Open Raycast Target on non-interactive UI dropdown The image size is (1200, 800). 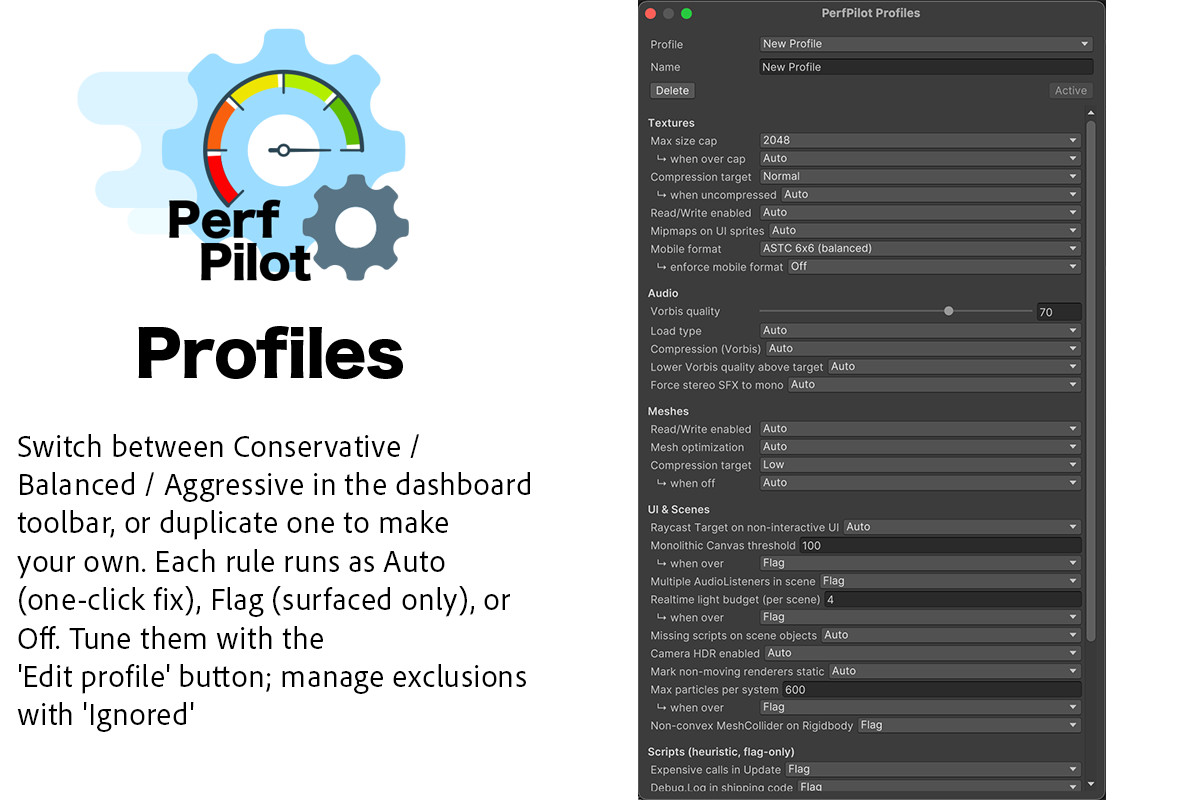coord(962,527)
